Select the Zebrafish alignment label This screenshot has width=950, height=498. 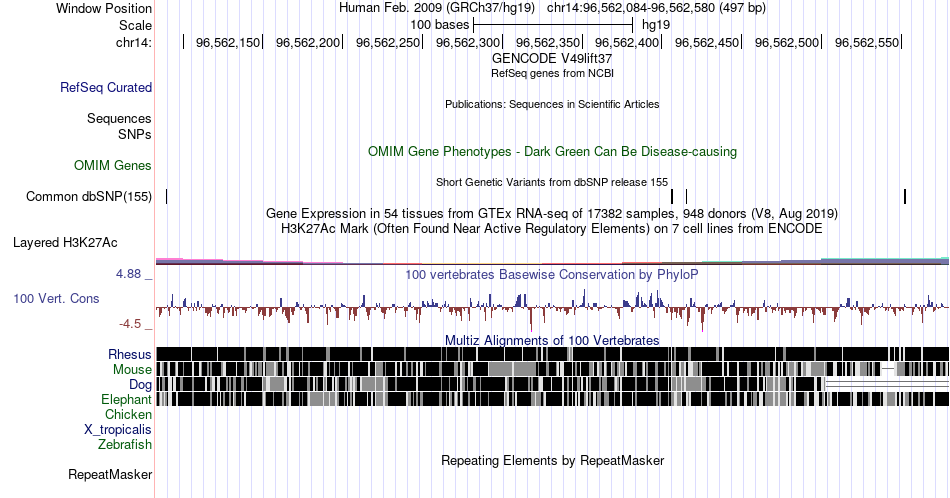click(x=125, y=444)
